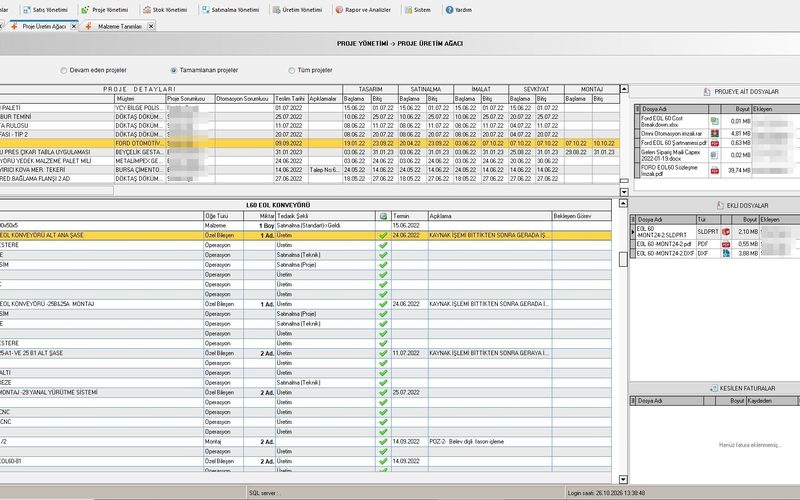Click the Word icon for Gelen Sipariş Maili Capex docx

(714, 155)
